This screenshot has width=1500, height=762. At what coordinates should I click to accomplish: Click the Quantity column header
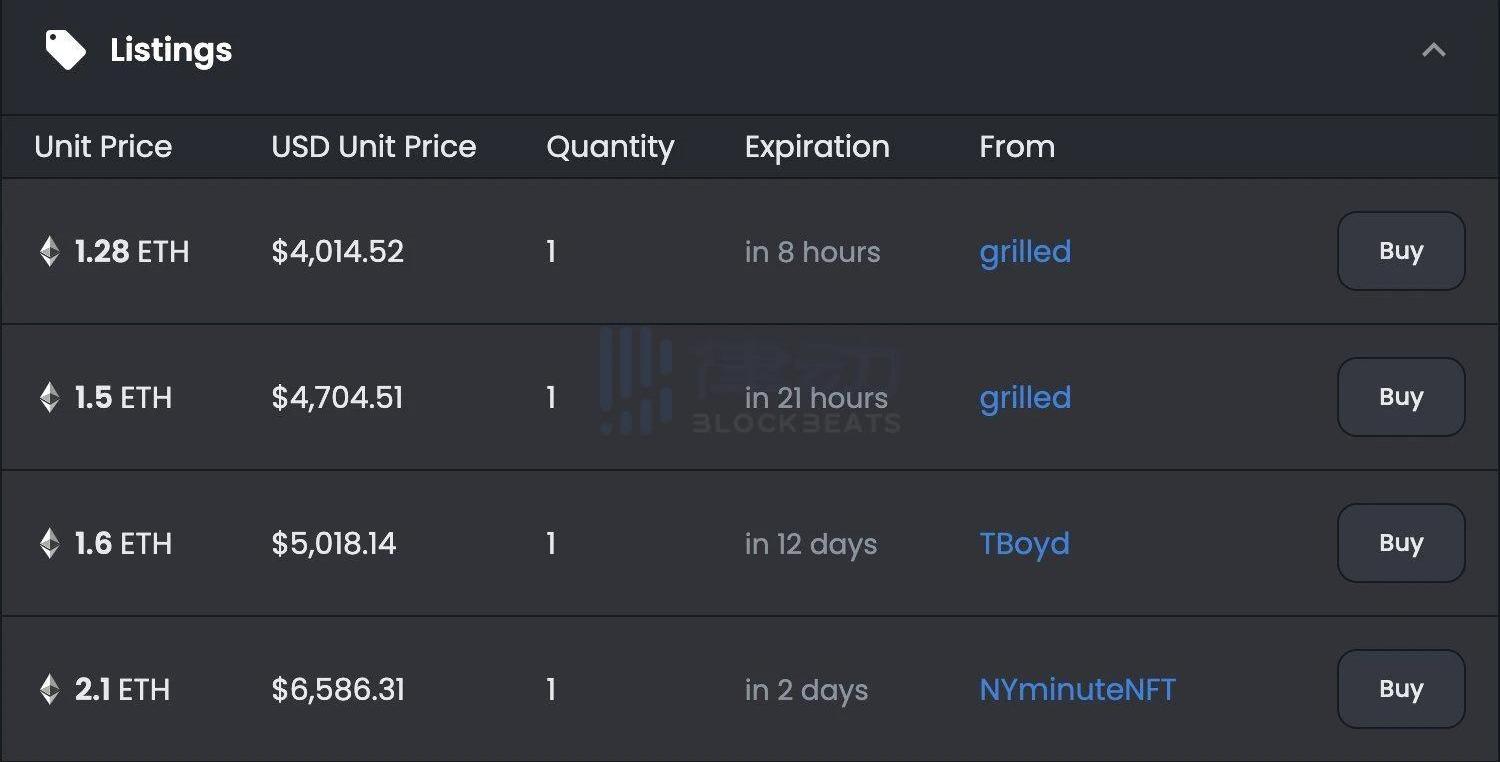point(610,147)
